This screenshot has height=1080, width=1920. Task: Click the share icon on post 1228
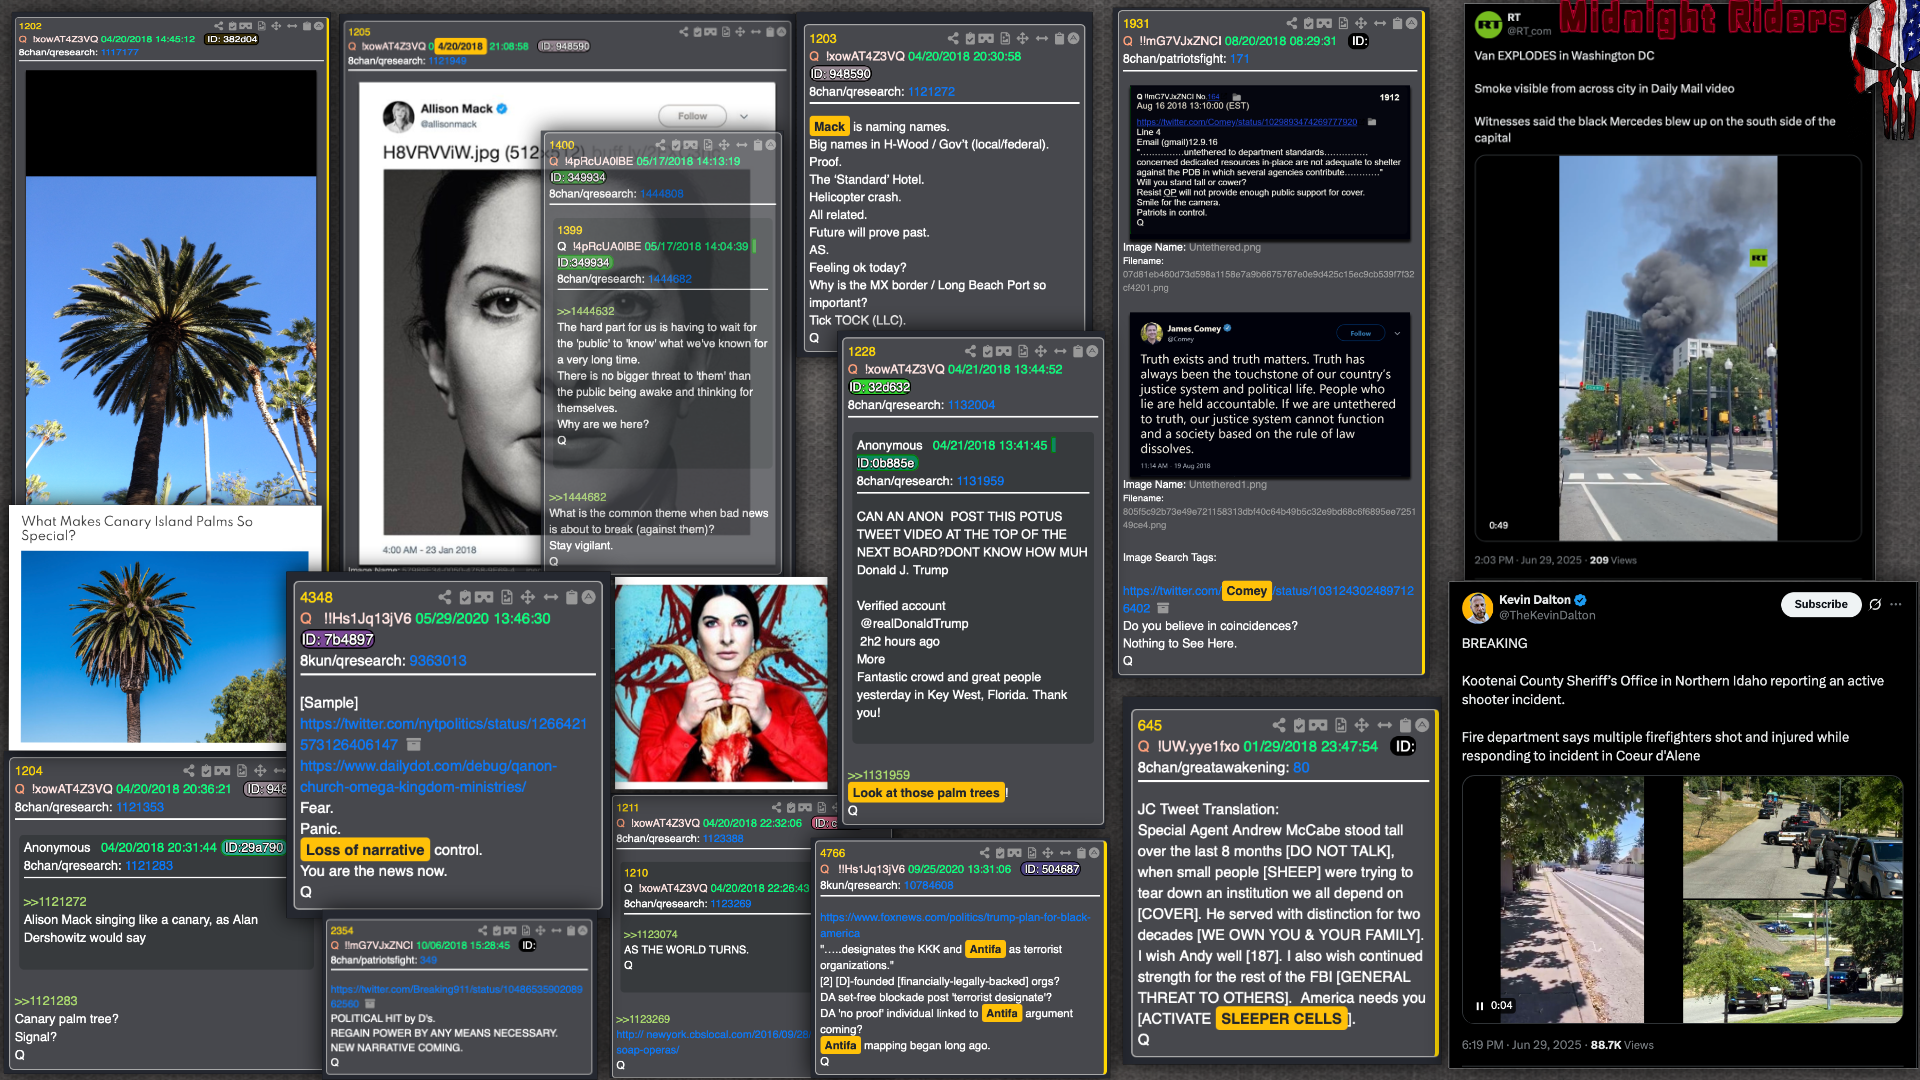(x=970, y=351)
